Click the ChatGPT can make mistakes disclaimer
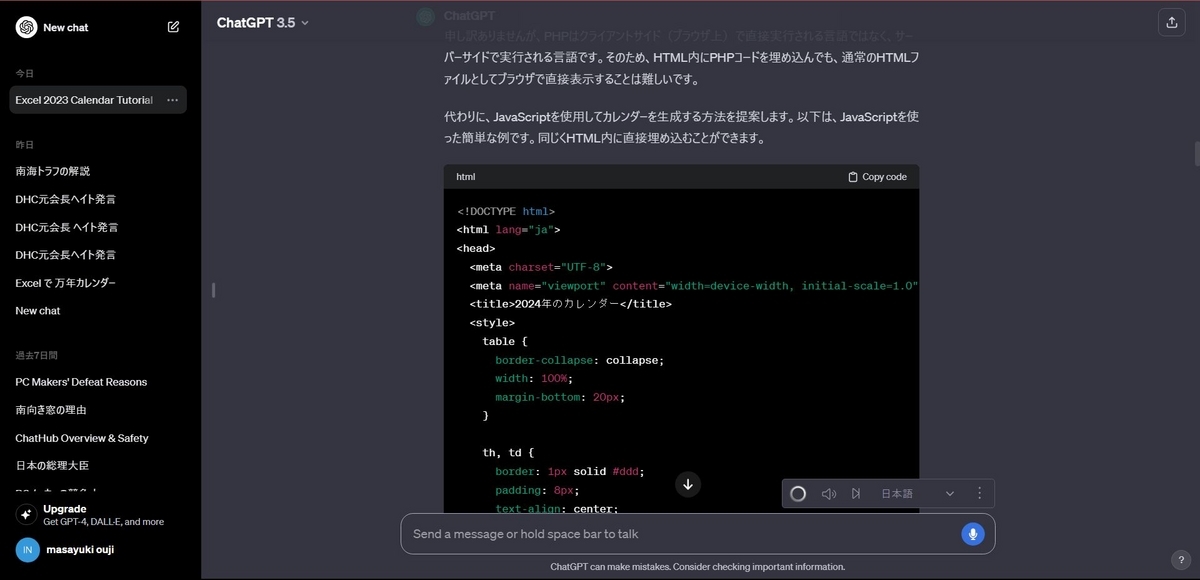This screenshot has width=1200, height=580. tap(698, 567)
